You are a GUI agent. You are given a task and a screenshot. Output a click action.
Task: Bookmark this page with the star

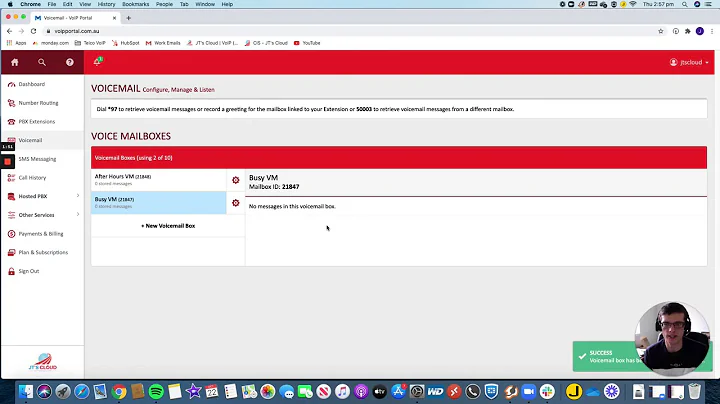point(661,31)
